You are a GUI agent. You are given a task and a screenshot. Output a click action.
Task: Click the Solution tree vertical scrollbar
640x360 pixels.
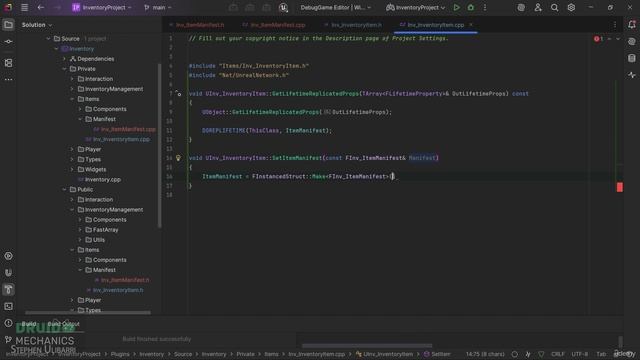pos(160,145)
